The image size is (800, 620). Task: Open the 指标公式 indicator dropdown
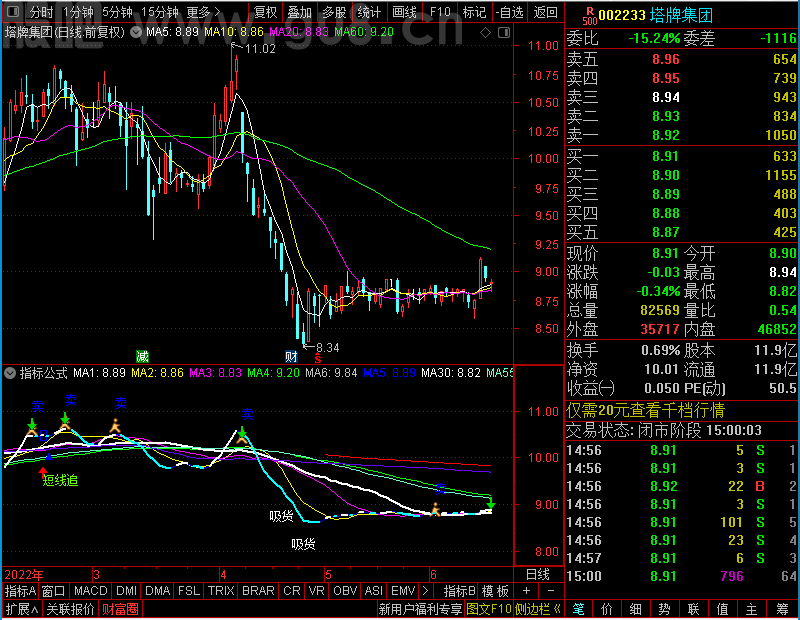pos(10,373)
